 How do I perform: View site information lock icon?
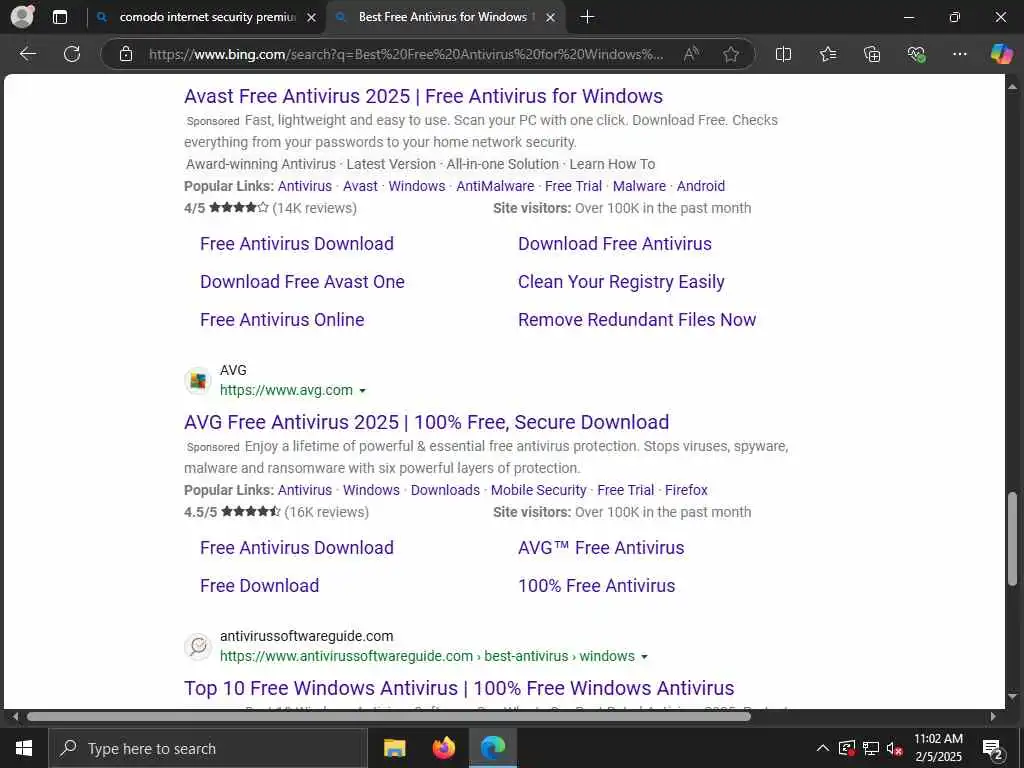(x=126, y=54)
